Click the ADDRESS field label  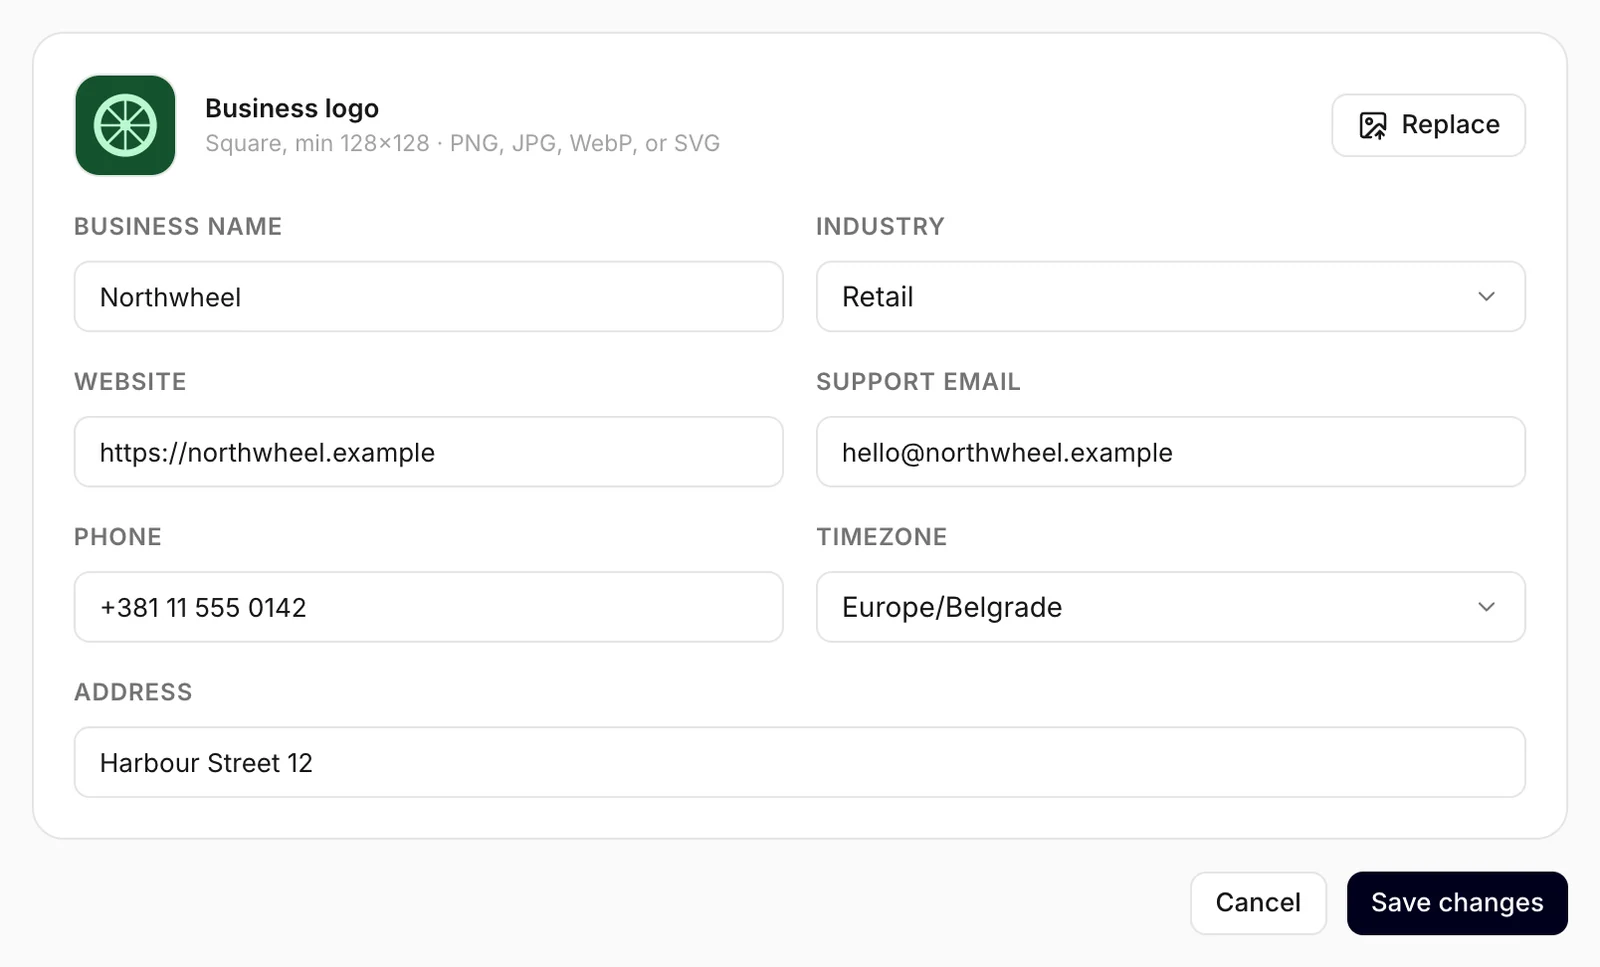tap(133, 692)
